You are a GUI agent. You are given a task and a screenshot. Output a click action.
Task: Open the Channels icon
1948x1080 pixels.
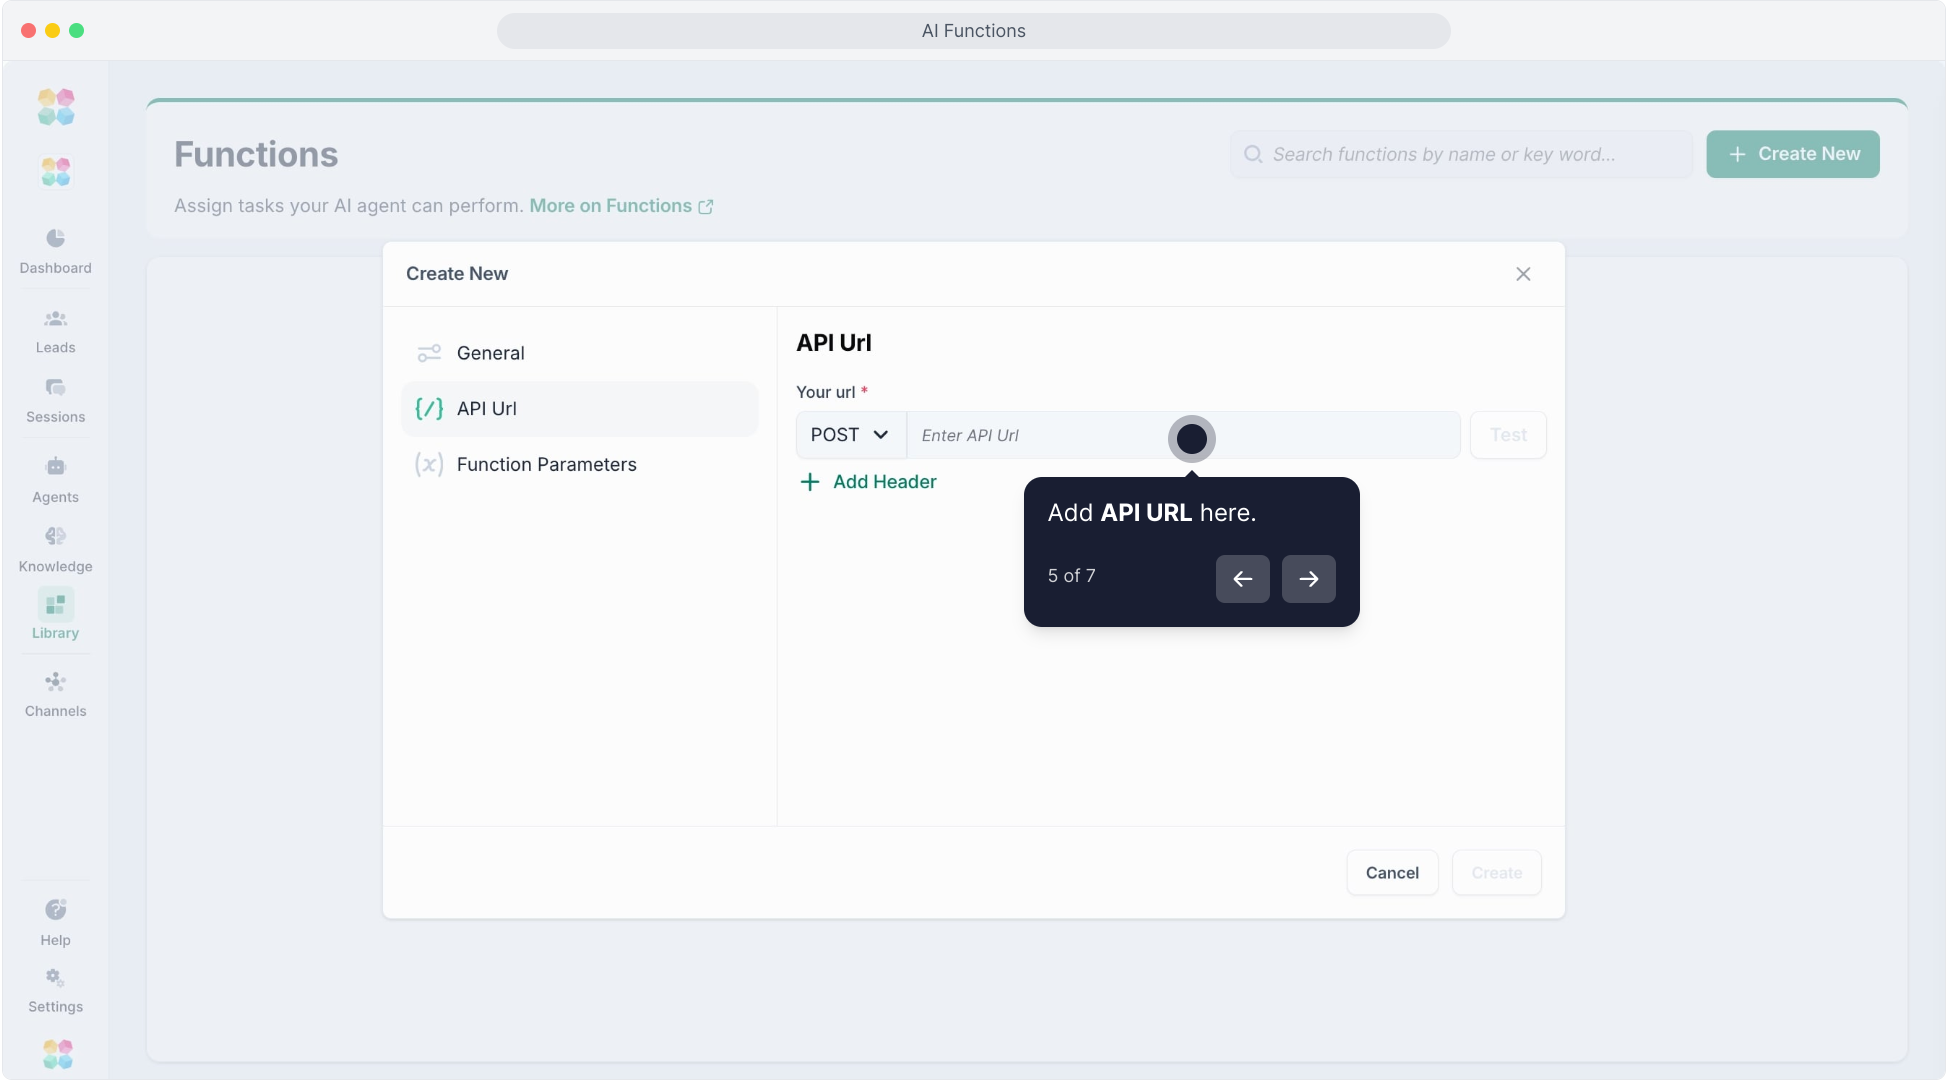tap(55, 682)
